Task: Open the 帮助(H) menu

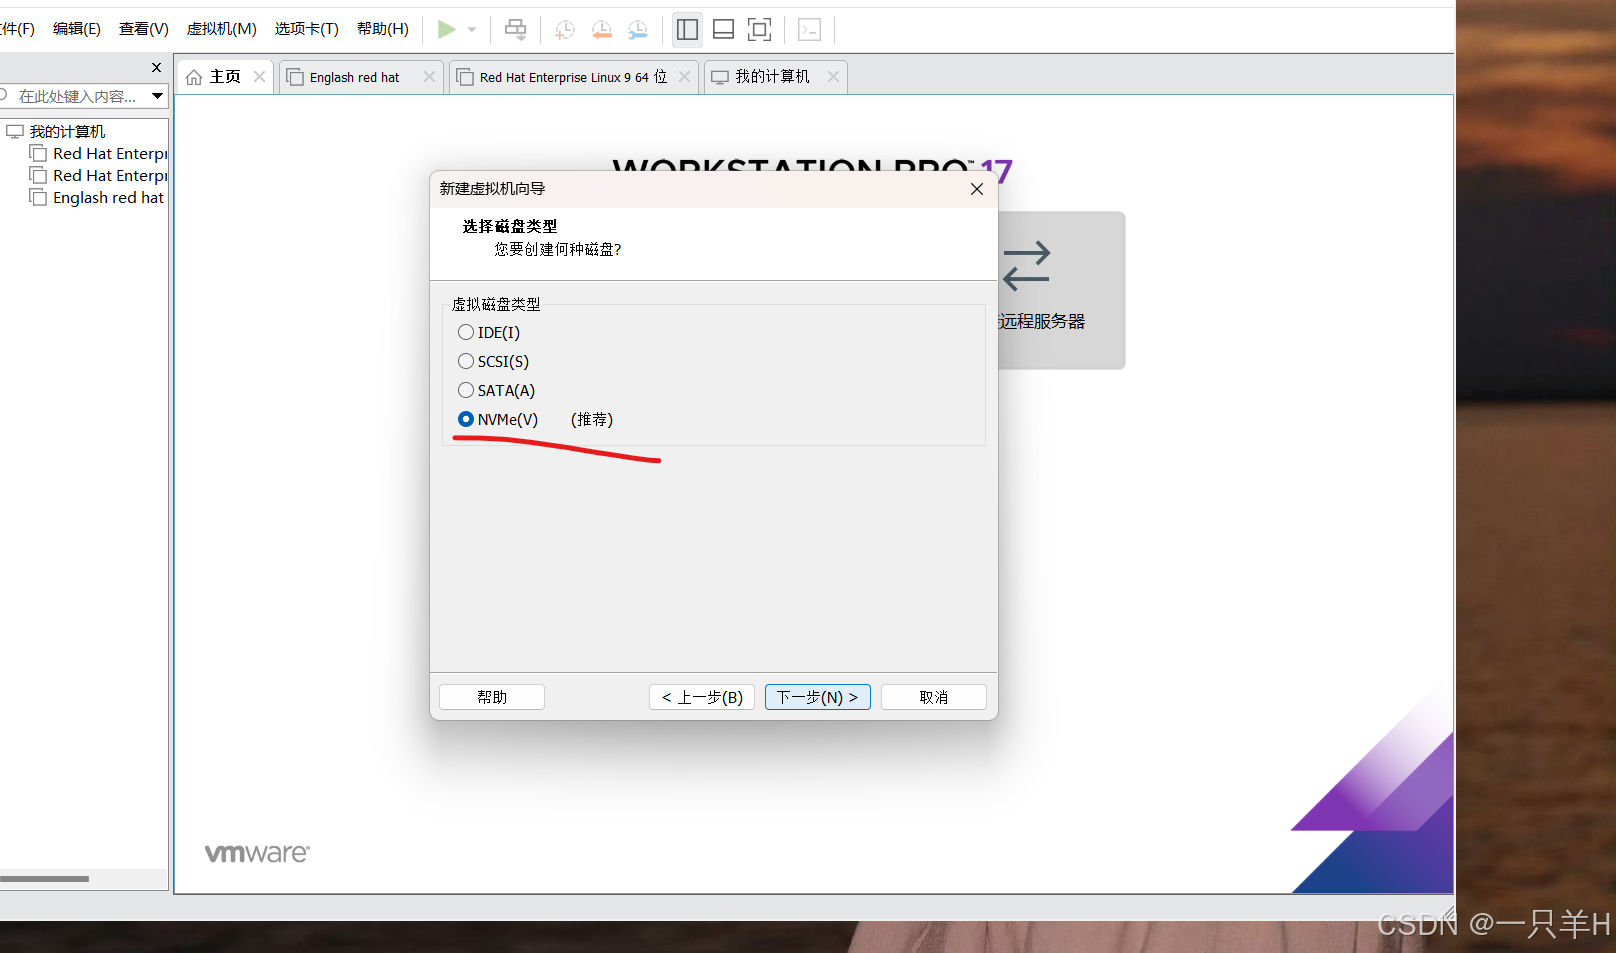Action: (x=383, y=29)
